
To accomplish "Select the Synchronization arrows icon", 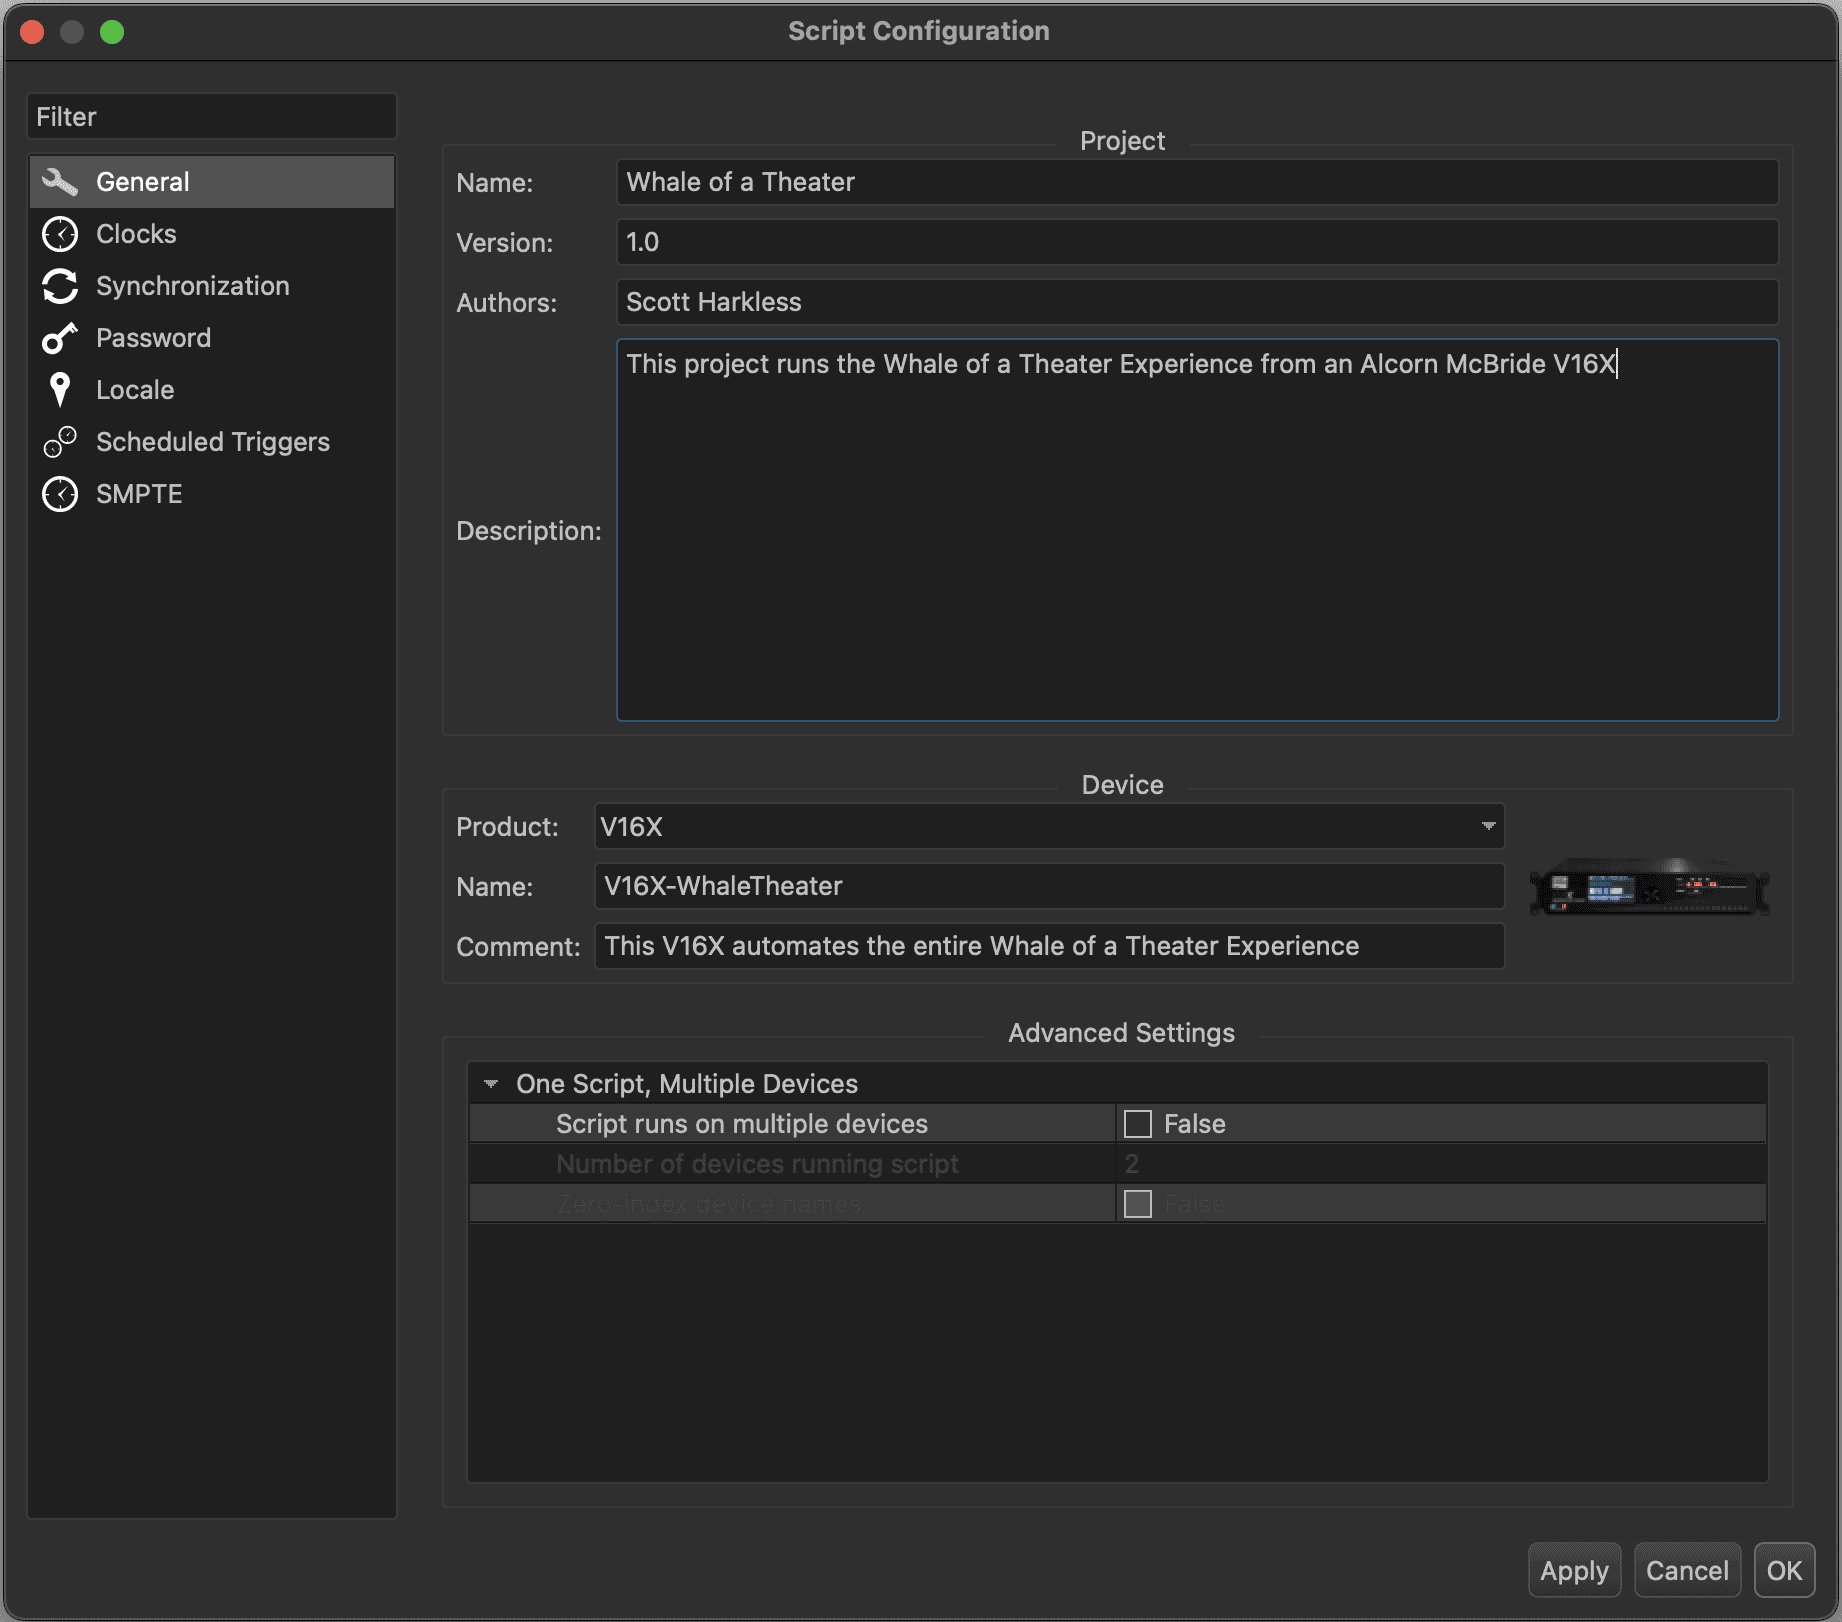I will coord(60,286).
